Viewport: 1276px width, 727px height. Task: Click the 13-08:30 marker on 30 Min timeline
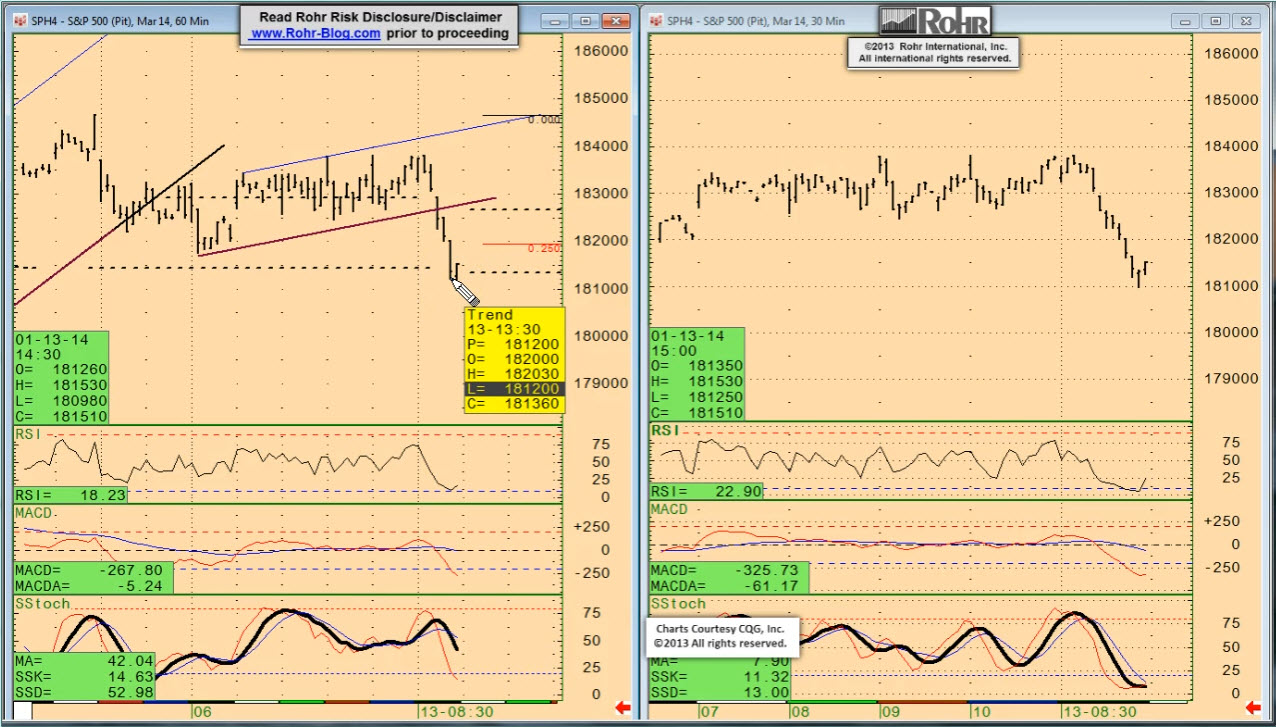pyautogui.click(x=1099, y=711)
